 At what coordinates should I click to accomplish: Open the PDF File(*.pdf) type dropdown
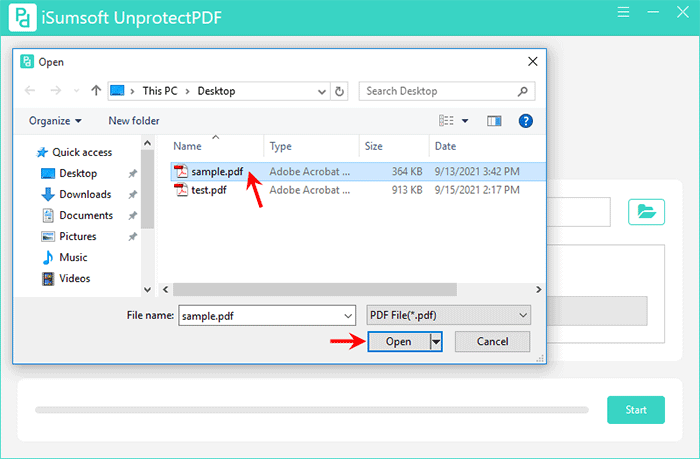click(x=448, y=315)
